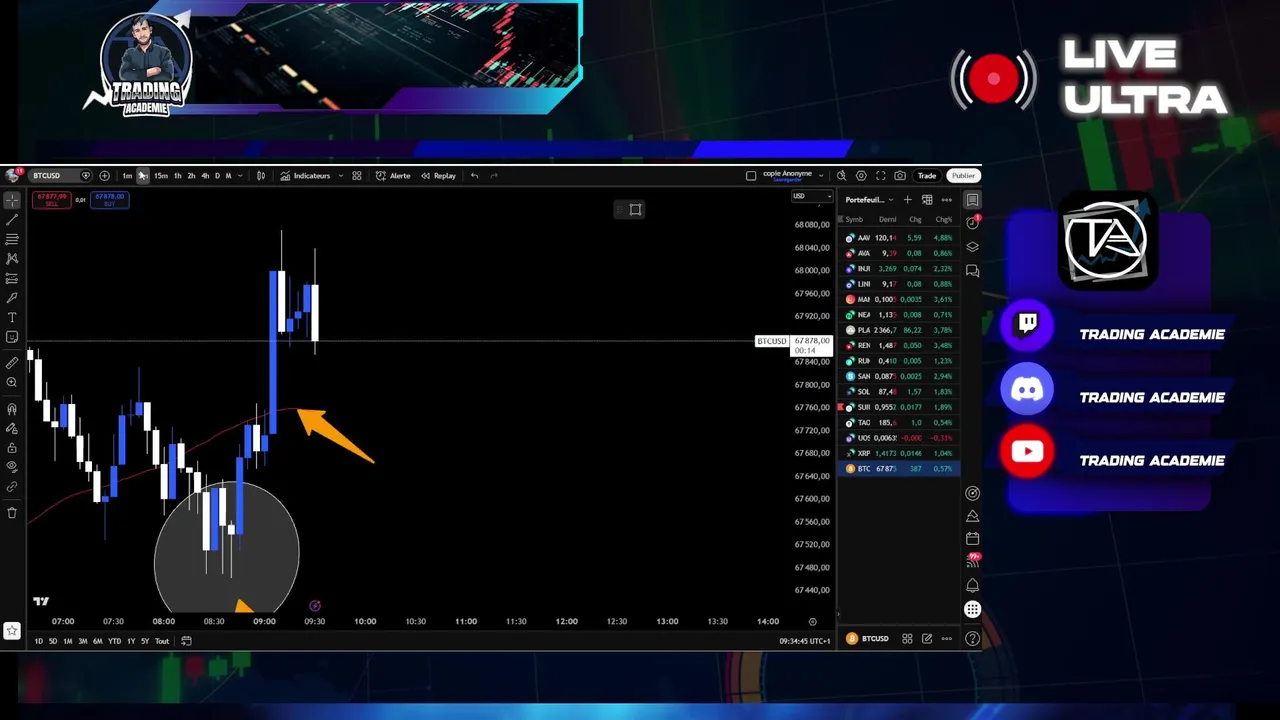1280x720 pixels.
Task: Select the 1m timeframe
Action: 127,176
